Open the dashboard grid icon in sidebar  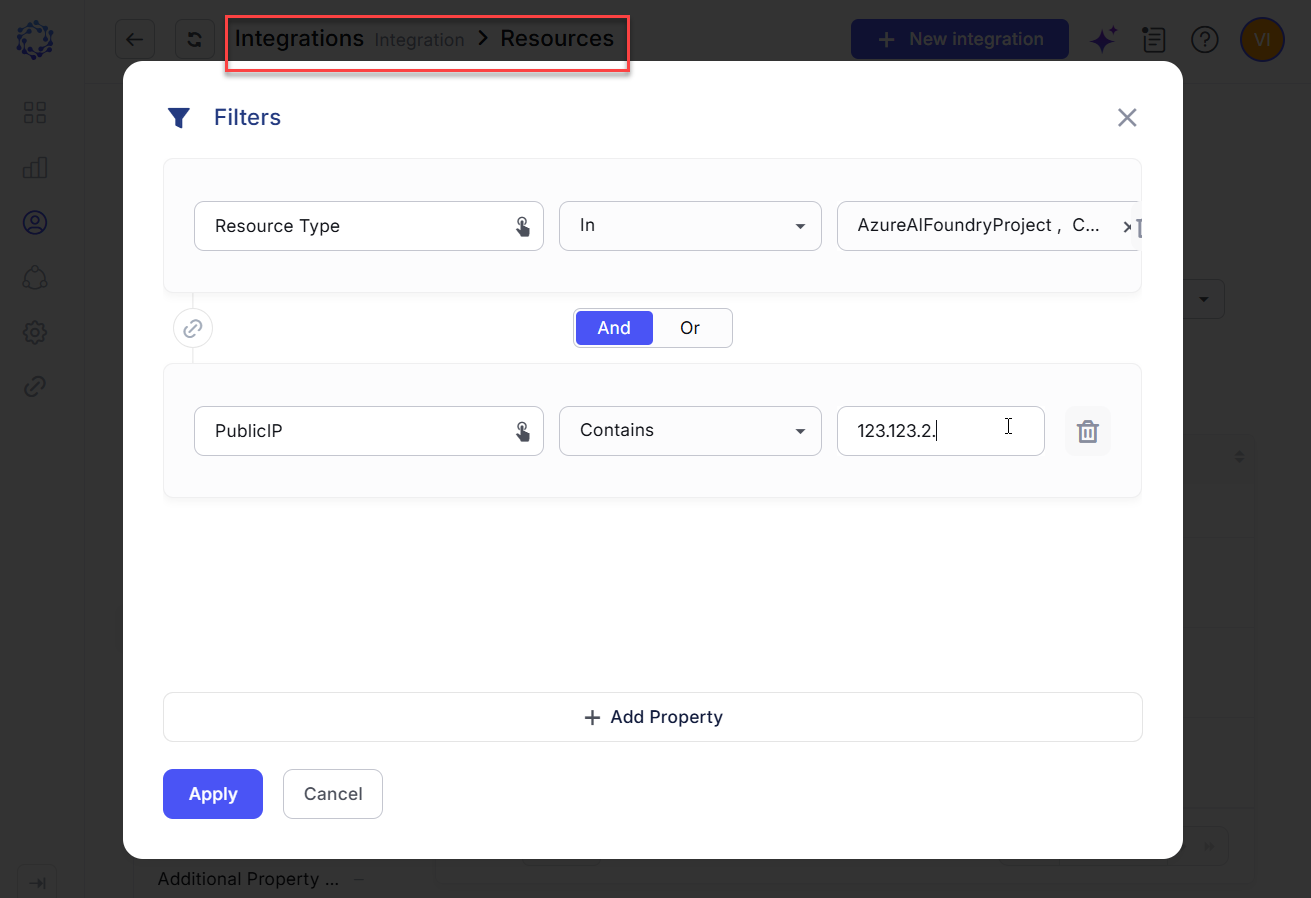tap(35, 112)
